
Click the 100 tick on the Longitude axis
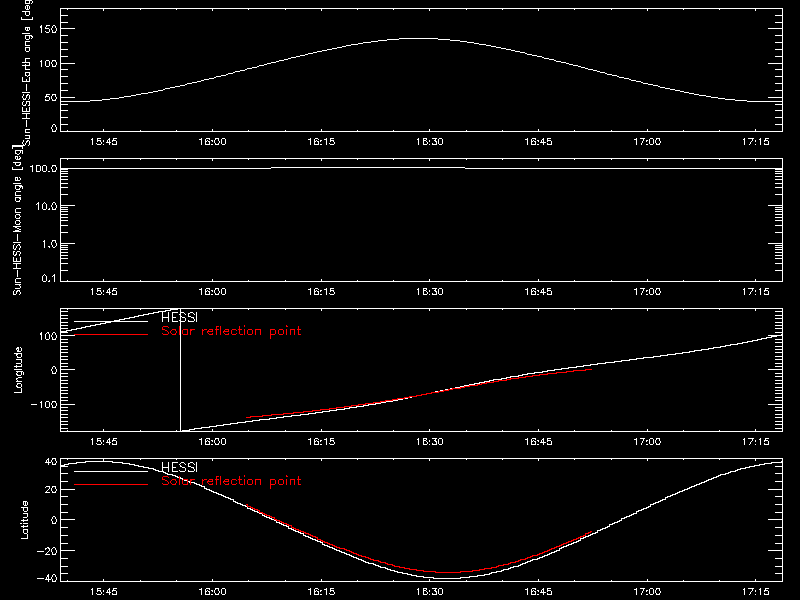[x=48, y=336]
